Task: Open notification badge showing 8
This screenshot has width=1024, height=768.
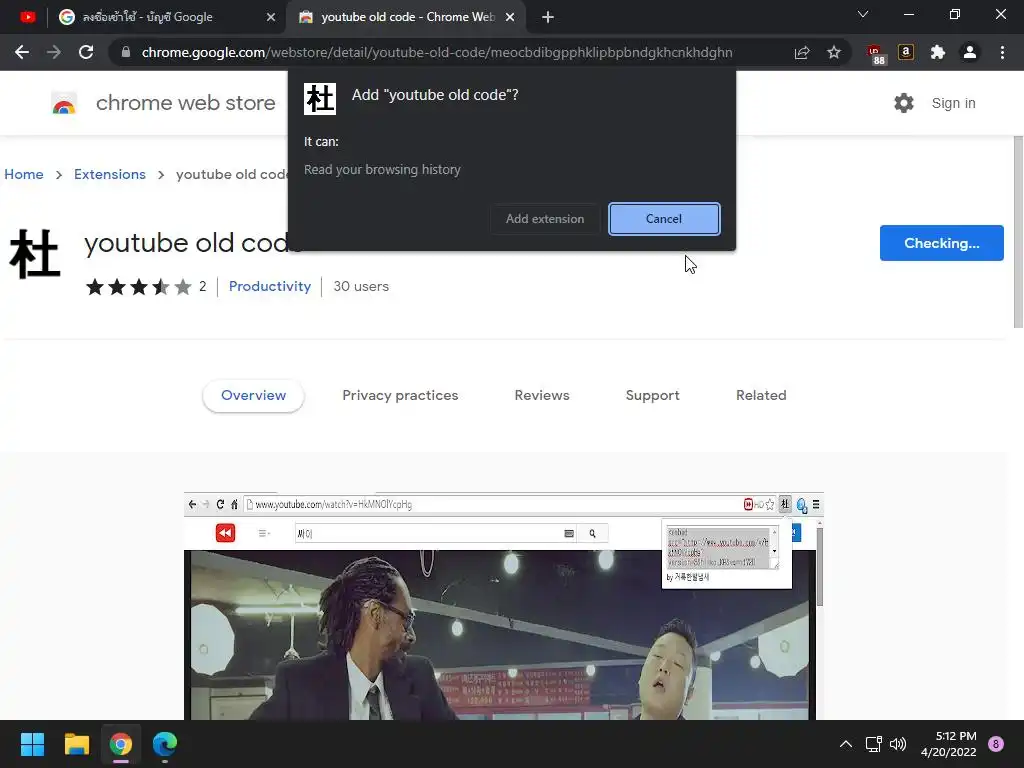Action: (995, 744)
